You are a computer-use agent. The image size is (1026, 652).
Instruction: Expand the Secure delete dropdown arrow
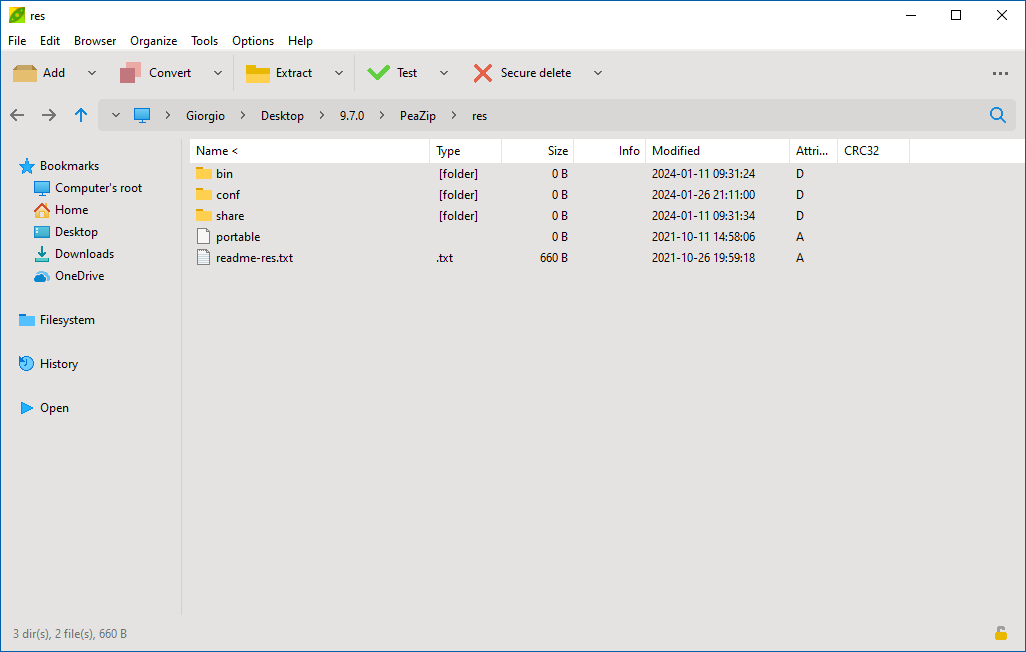[597, 73]
